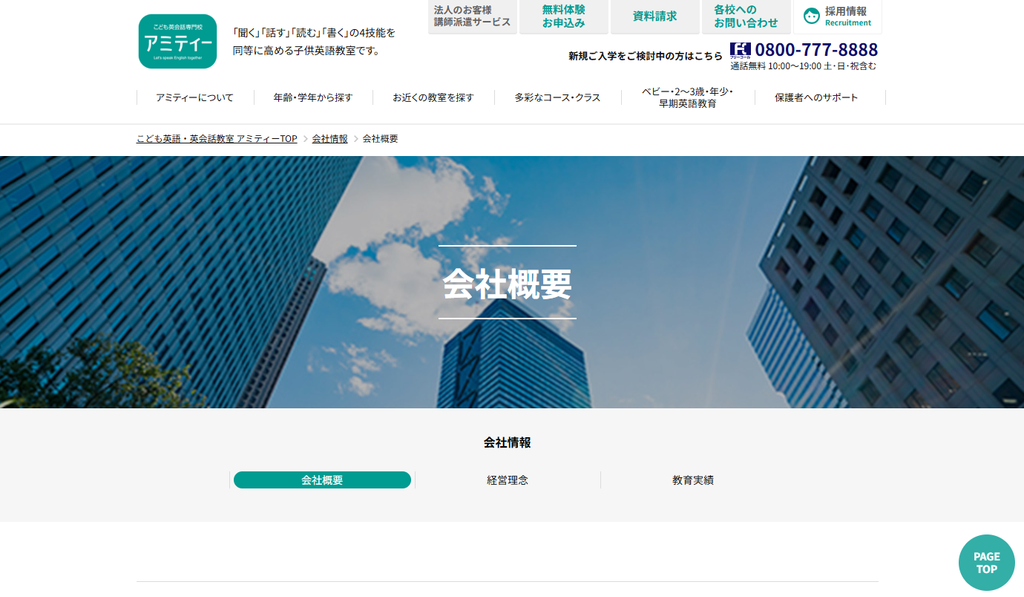Screen dimensions: 1024x597
Task: Open アミティーについて menu
Action: click(195, 97)
